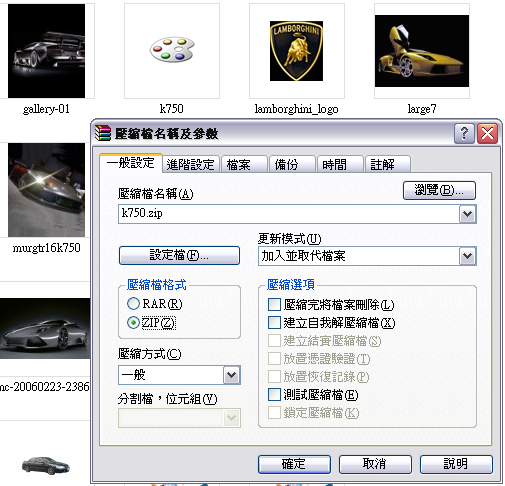Select the ZIP(Z) format radio button

(x=151, y=323)
